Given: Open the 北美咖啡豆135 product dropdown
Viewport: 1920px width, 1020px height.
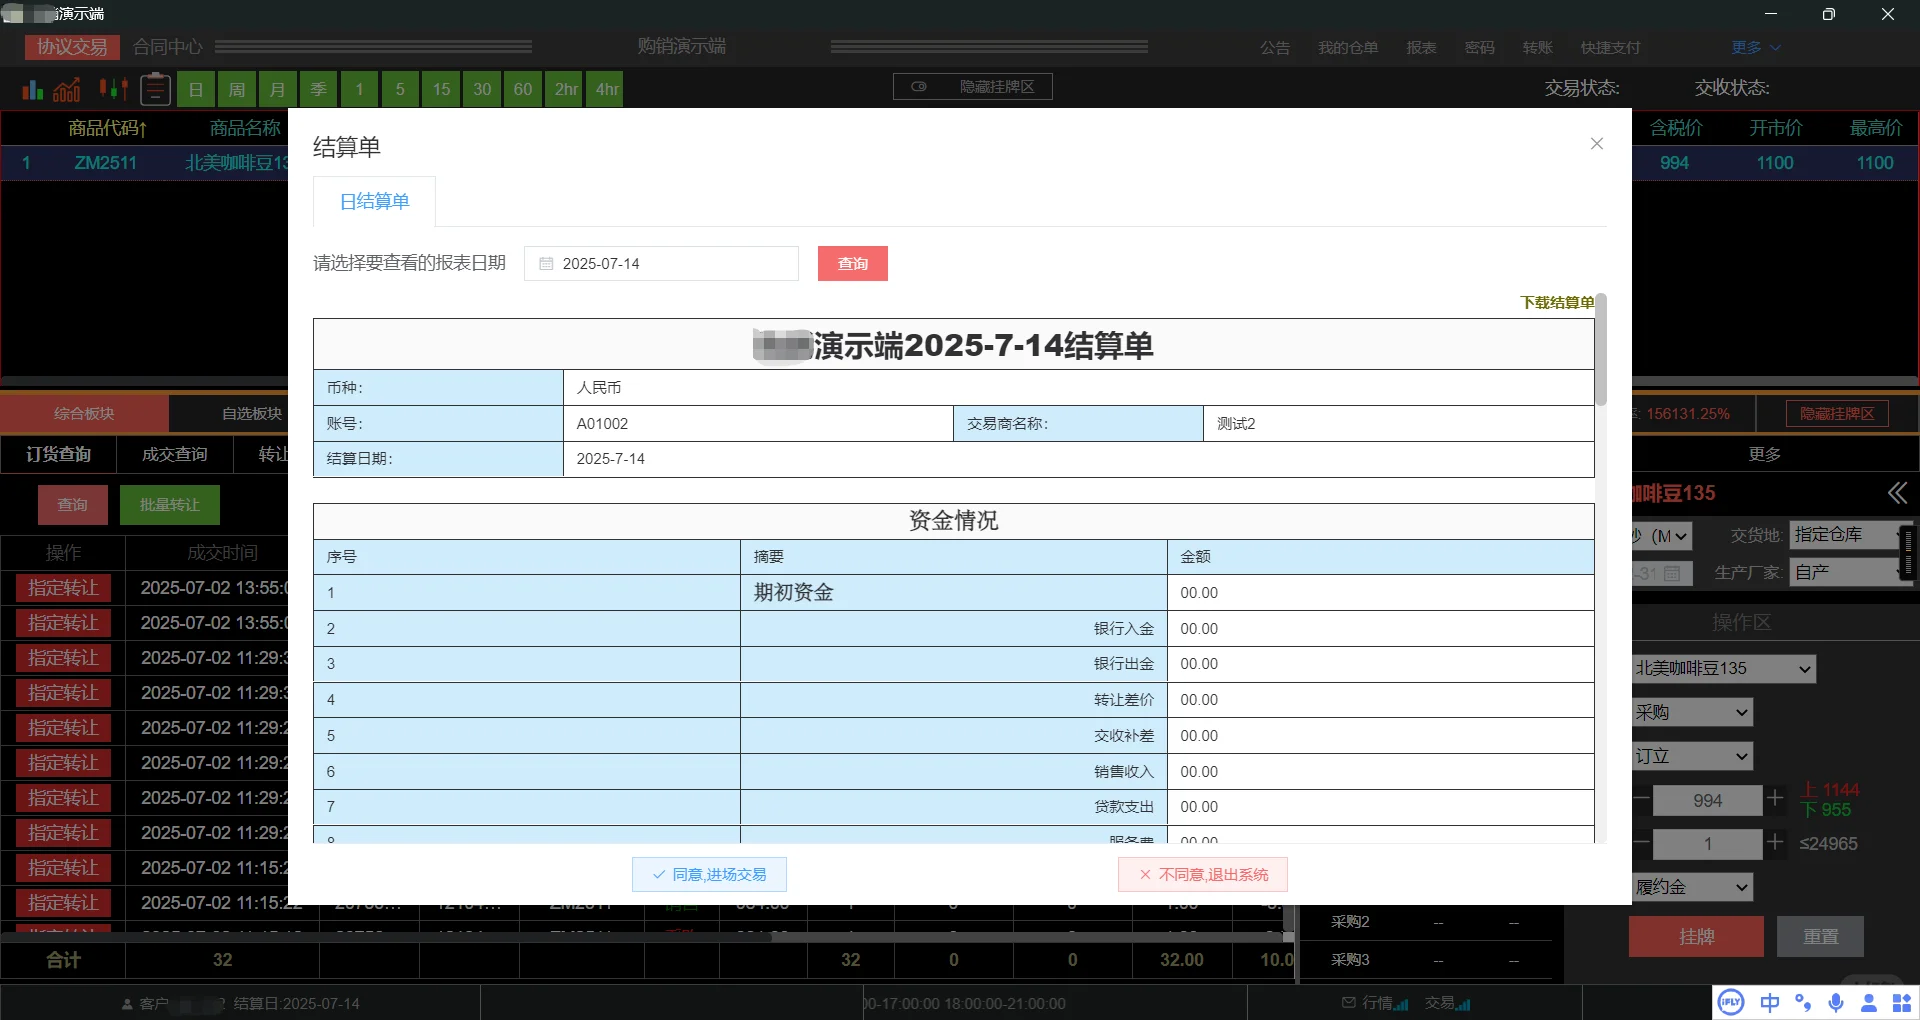Looking at the screenshot, I should [1727, 668].
